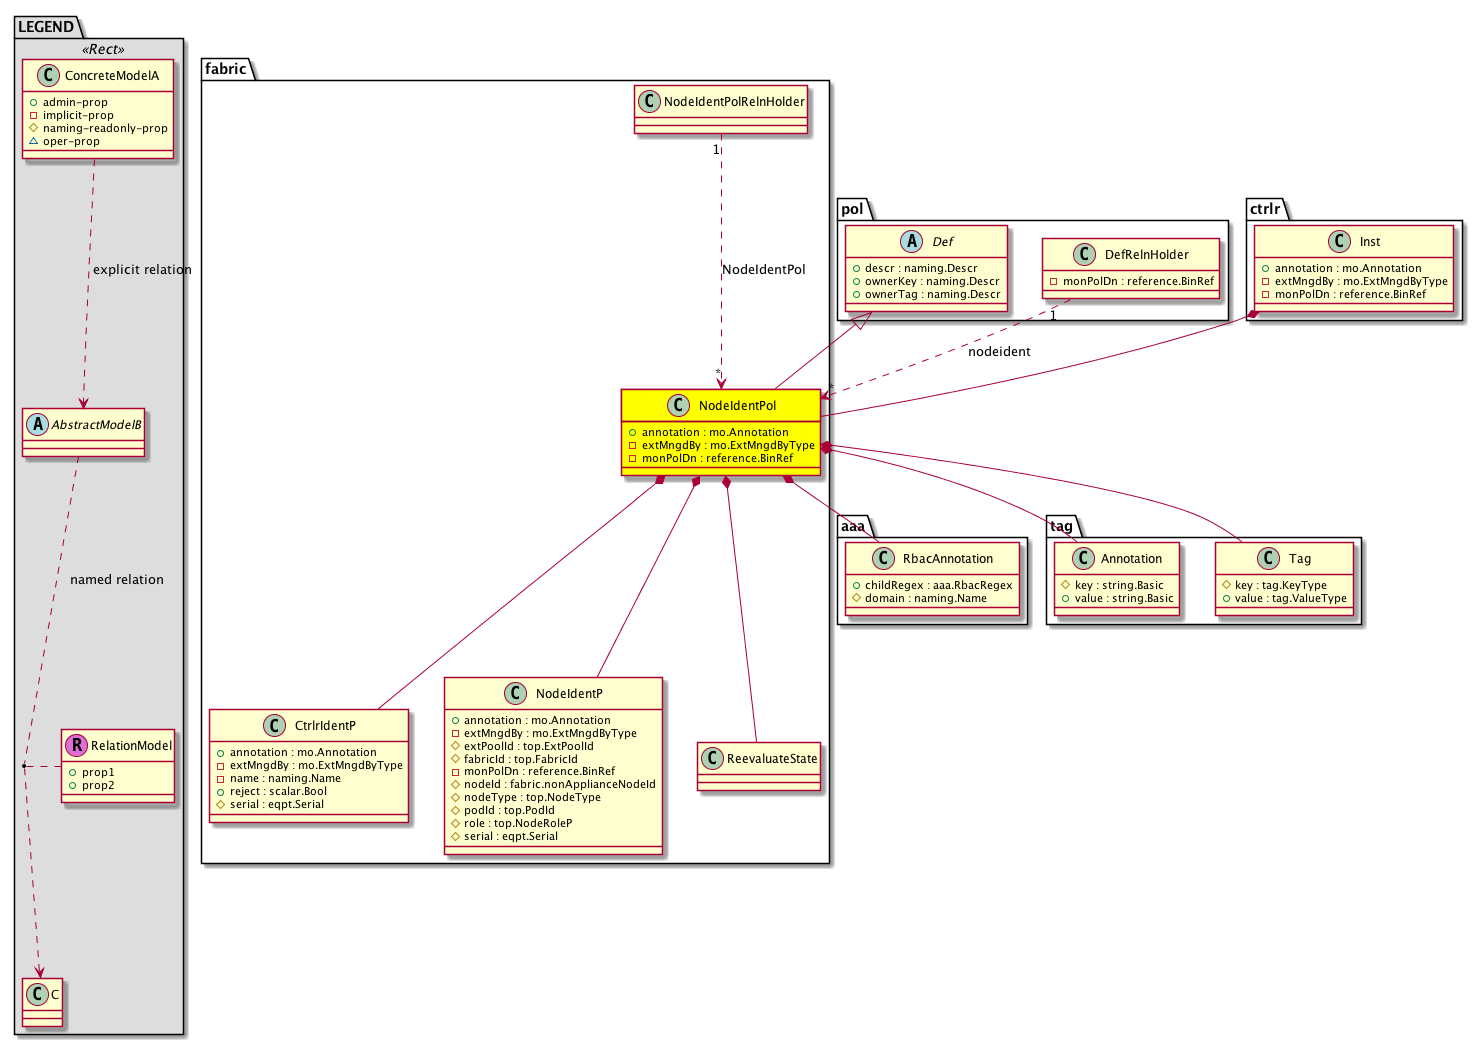Image resolution: width=1483 pixels, height=1045 pixels.
Task: Click the pink R icon of RelationModel
Action: pos(76,745)
